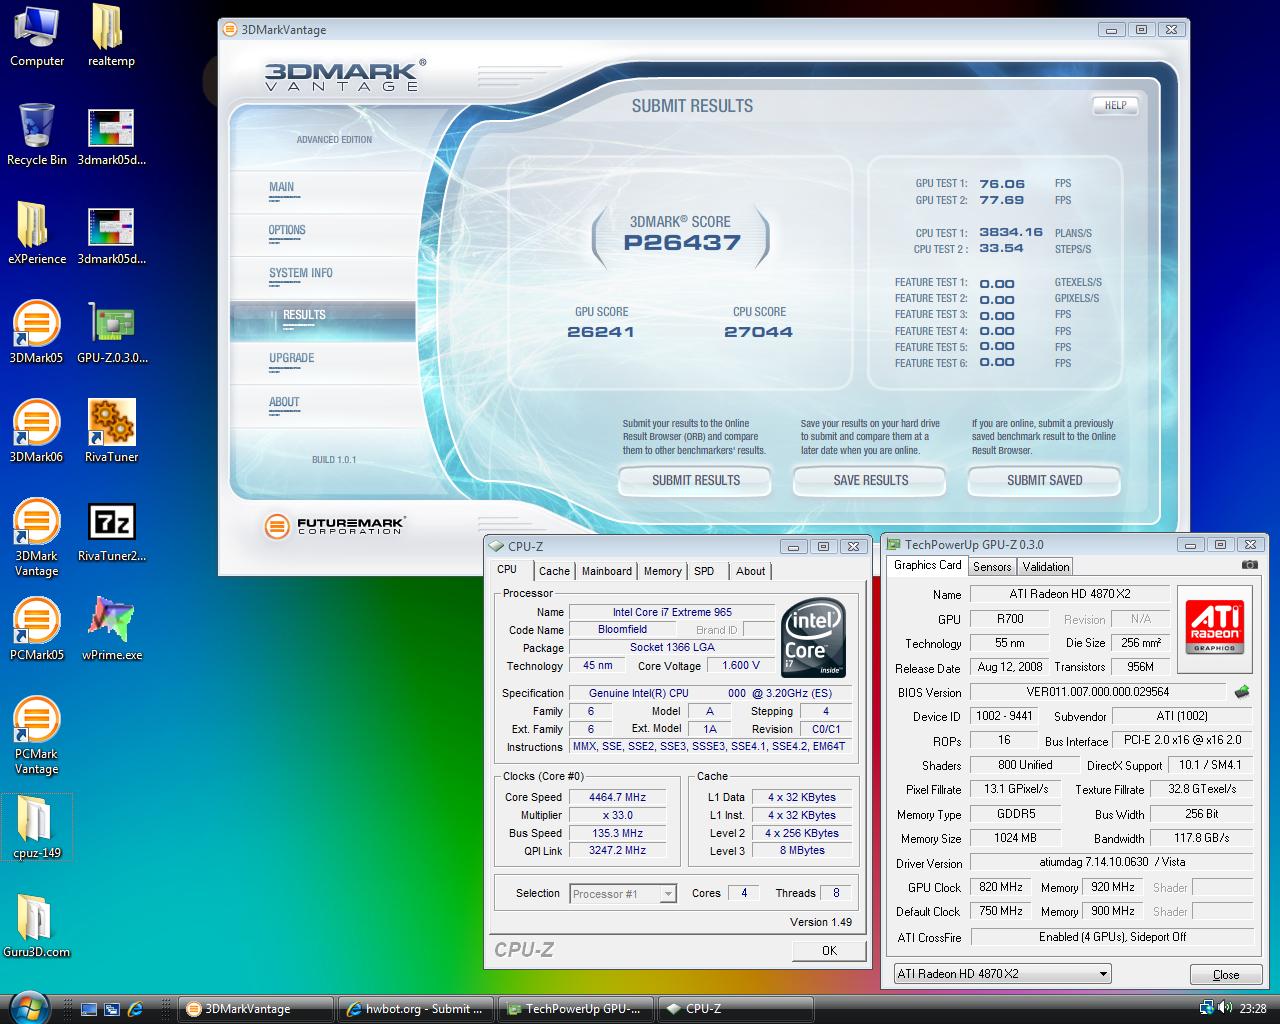Click the Close button in GPU-Z

1226,975
